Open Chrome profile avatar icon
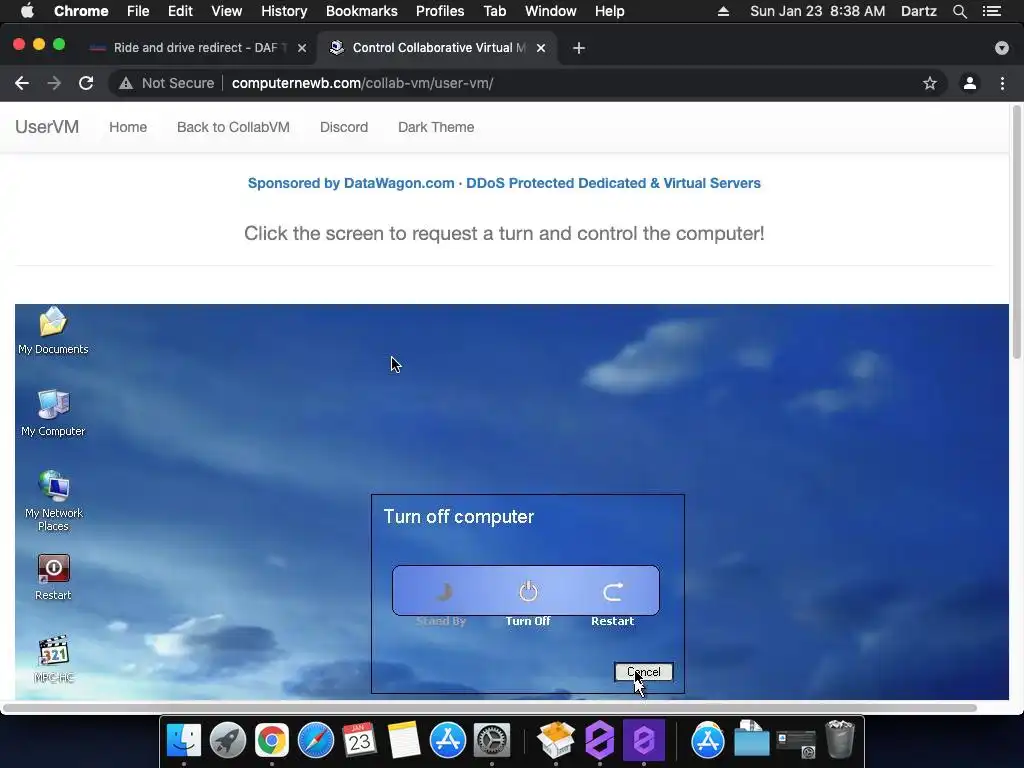 [970, 83]
